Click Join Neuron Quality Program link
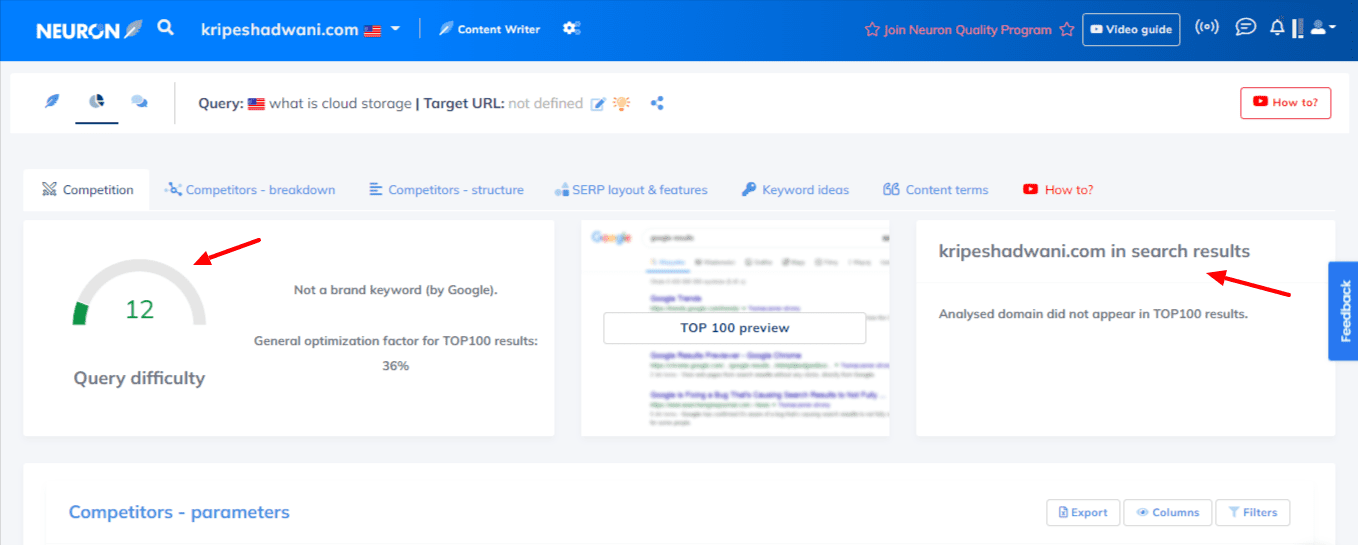 click(x=968, y=30)
